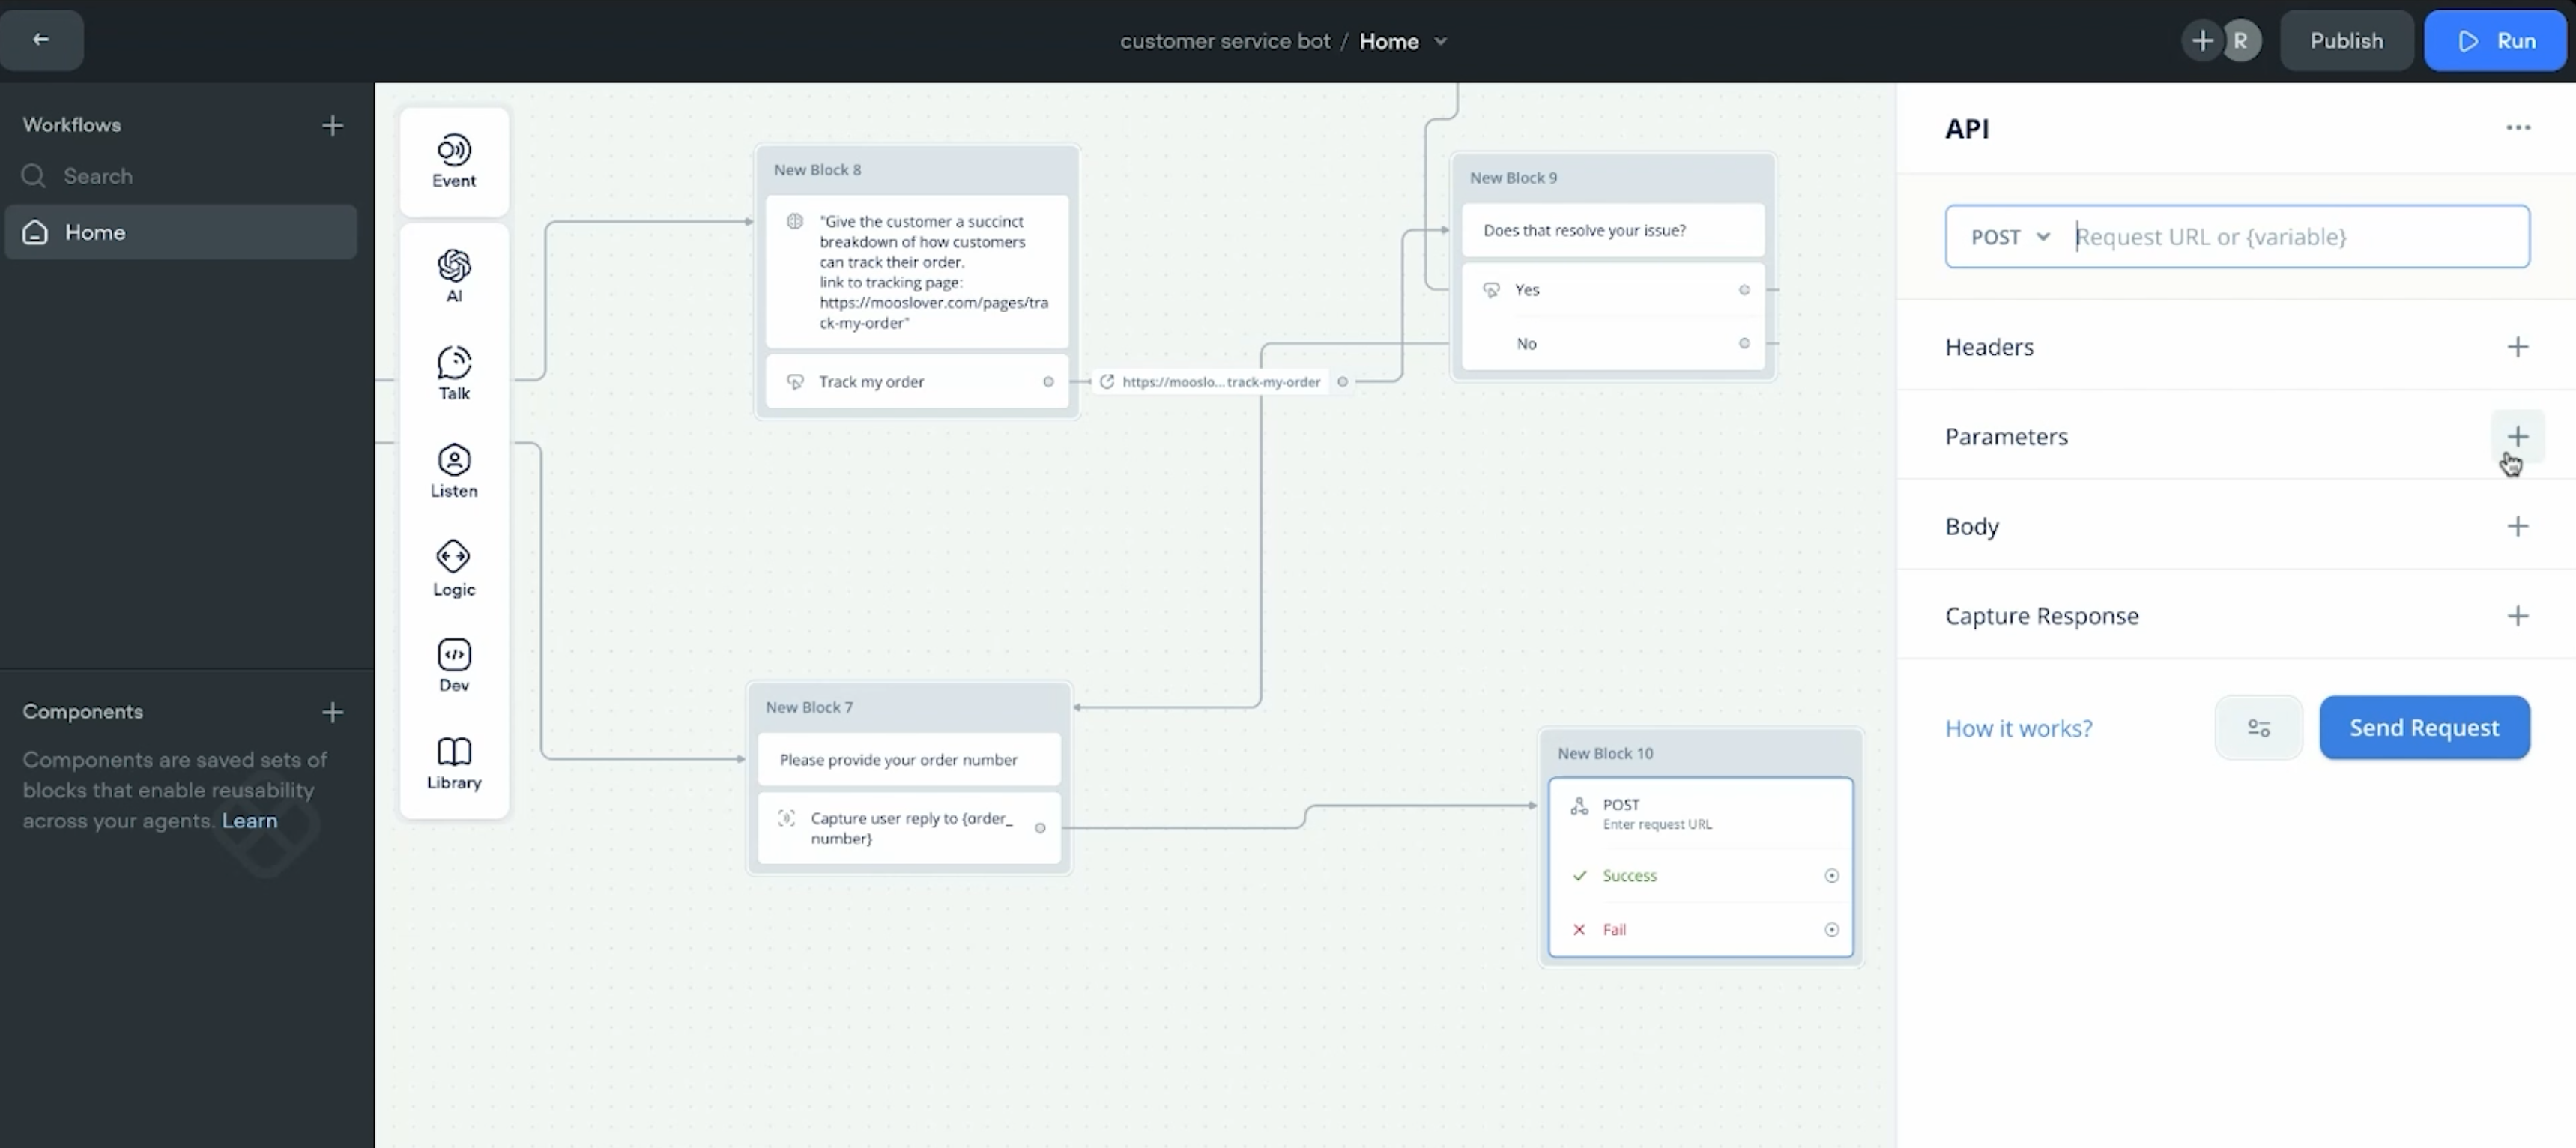Open the Dev step menu
Screen dimensions: 2576x1148
pos(453,665)
